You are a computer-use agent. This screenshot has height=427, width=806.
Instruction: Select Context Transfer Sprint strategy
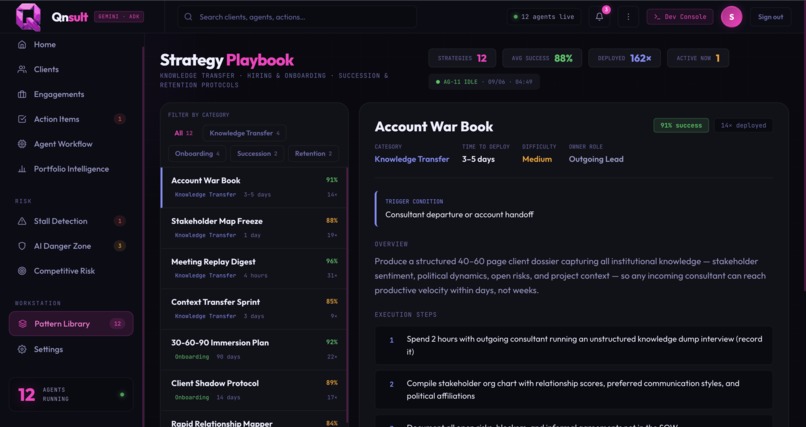click(x=254, y=309)
